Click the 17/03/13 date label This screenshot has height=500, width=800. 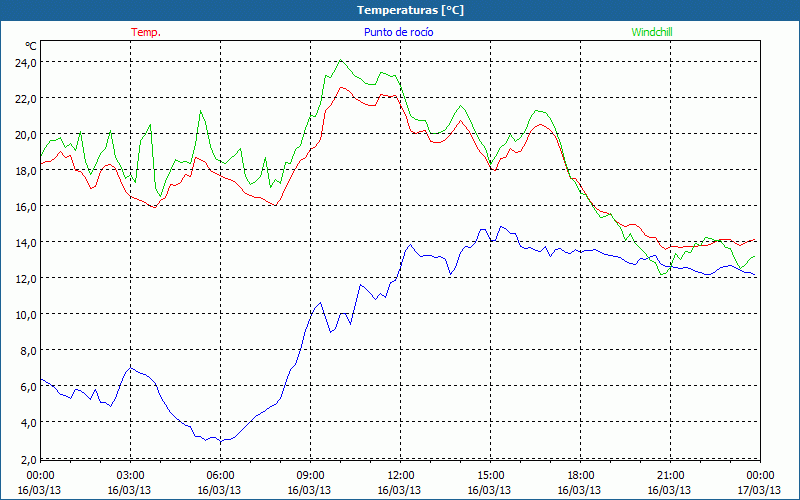click(759, 490)
